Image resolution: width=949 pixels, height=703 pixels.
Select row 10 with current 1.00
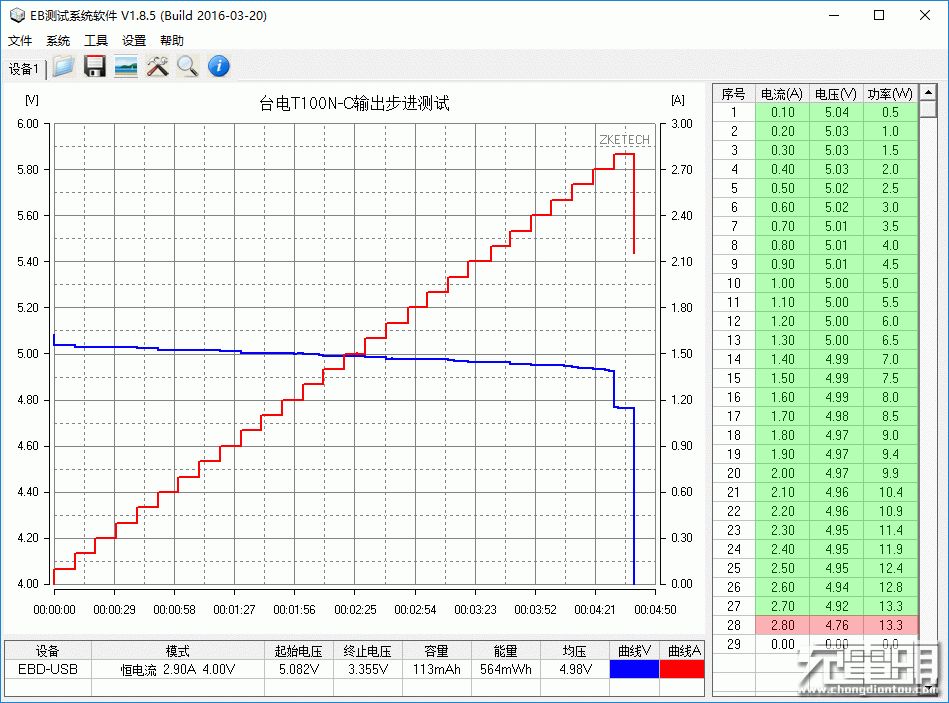click(816, 283)
